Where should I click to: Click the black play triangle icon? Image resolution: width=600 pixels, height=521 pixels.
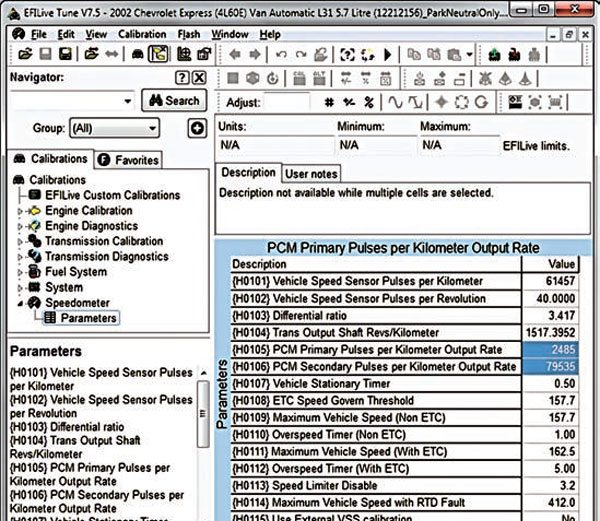(388, 55)
